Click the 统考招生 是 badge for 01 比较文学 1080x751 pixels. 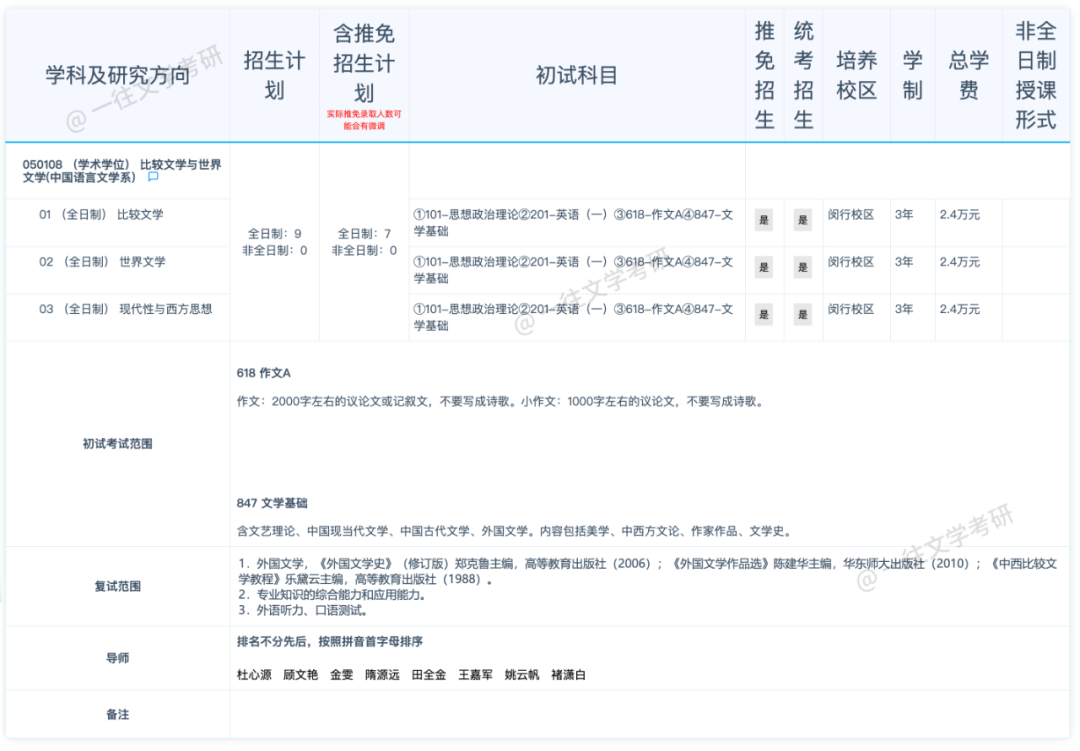[x=802, y=220]
